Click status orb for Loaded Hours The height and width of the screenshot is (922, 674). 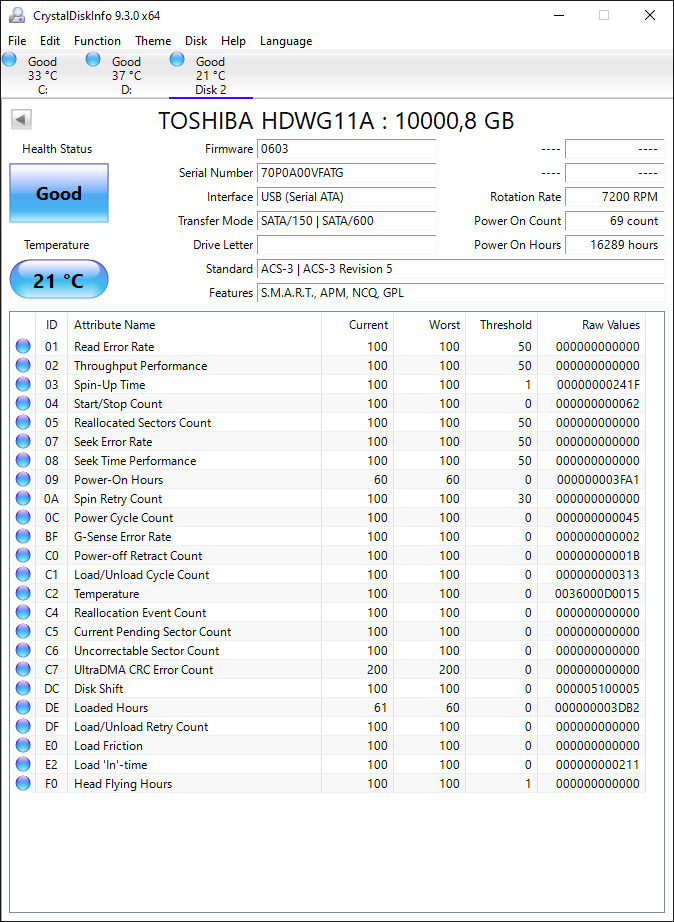23,707
